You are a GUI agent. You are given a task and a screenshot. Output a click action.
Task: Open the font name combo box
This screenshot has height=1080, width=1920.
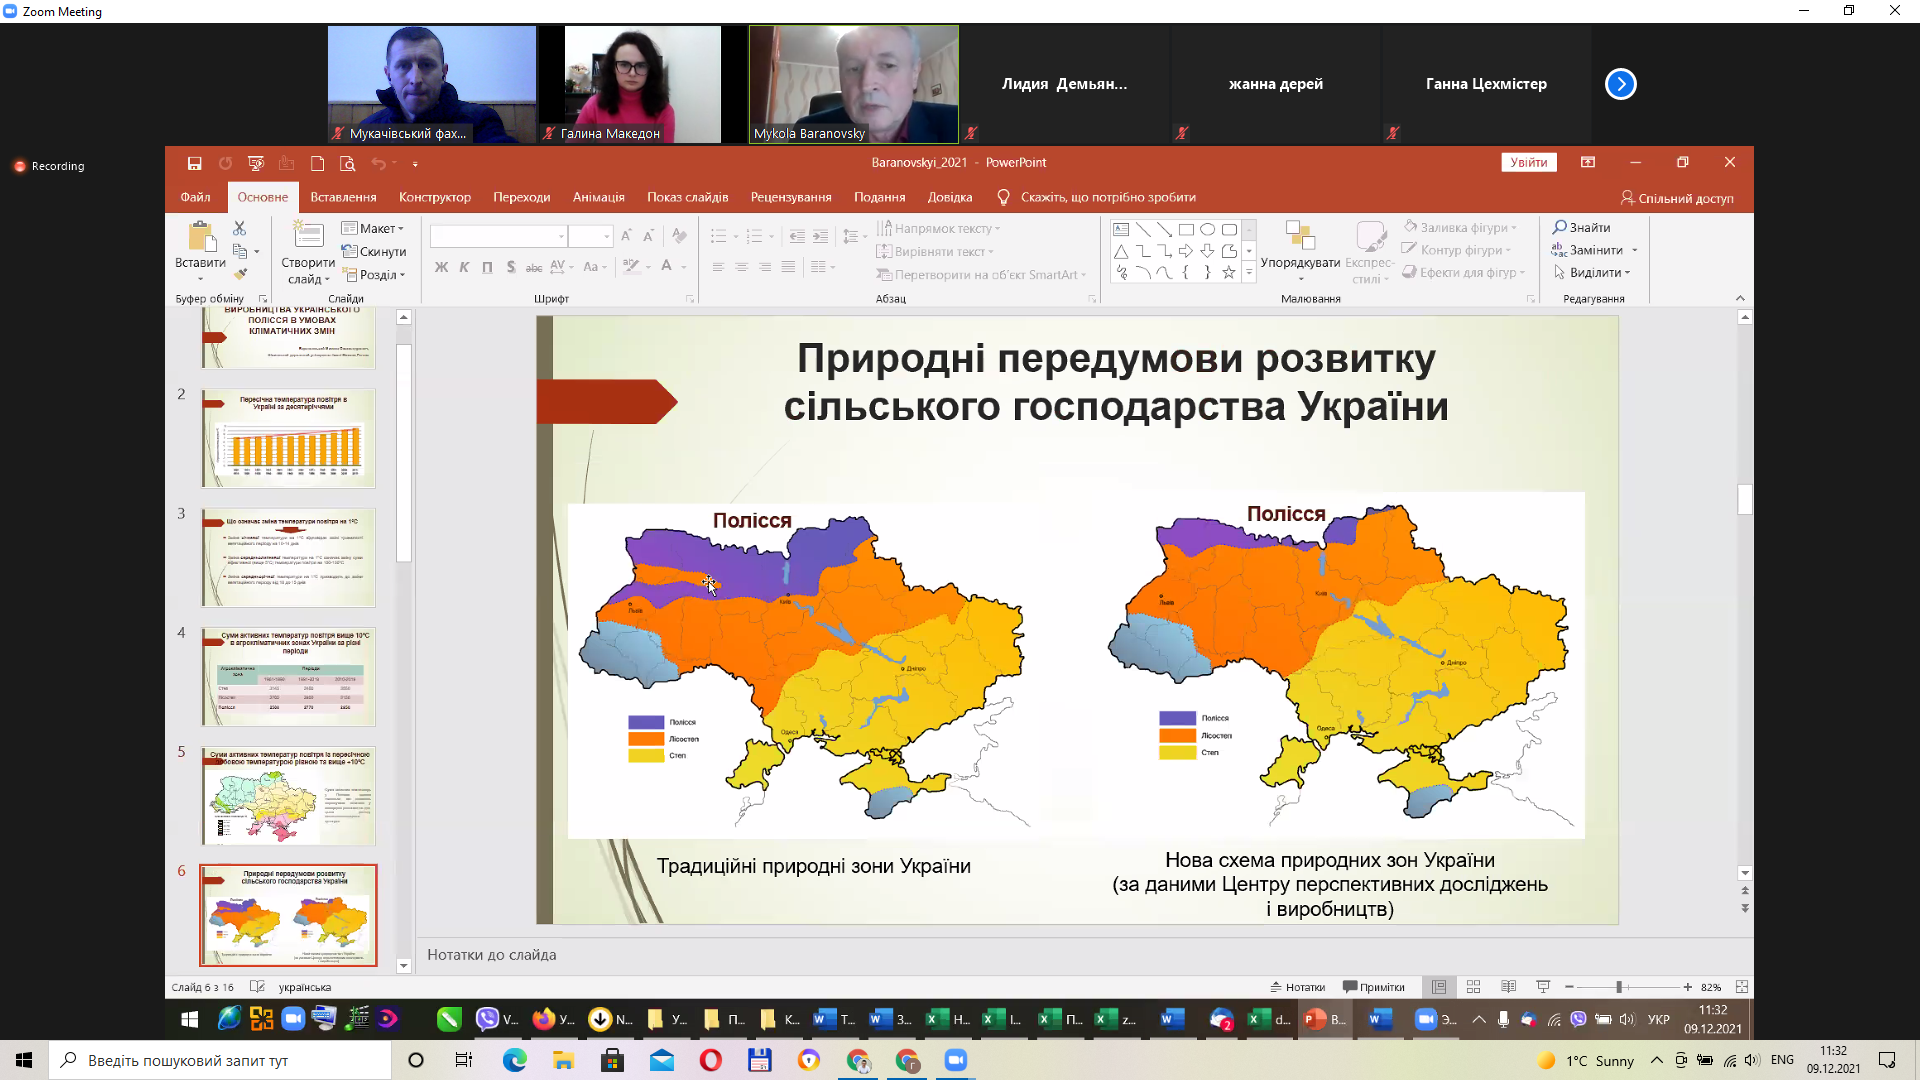pyautogui.click(x=498, y=236)
